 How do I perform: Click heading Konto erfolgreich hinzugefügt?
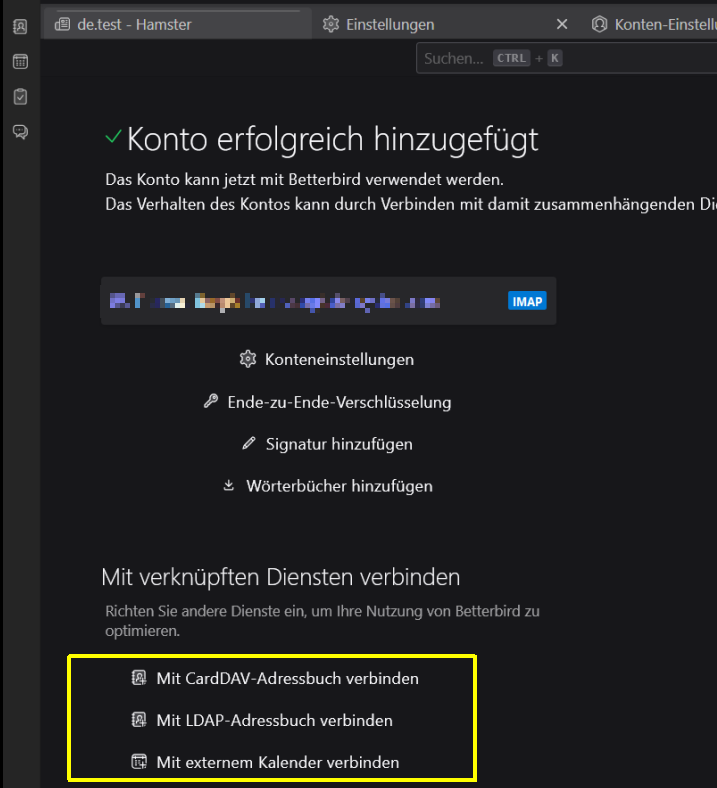333,139
